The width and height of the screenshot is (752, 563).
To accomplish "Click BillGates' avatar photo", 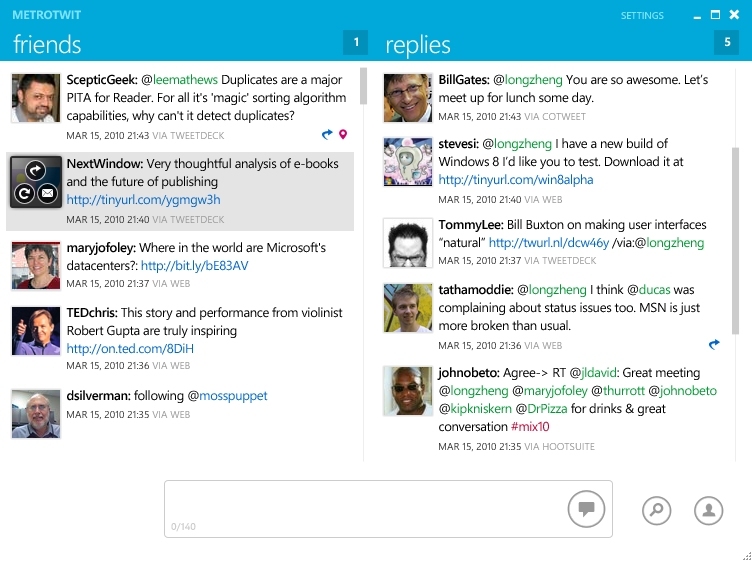I will [408, 98].
